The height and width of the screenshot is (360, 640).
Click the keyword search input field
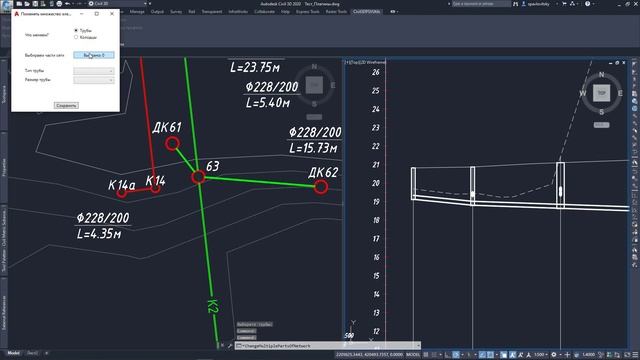(x=482, y=4)
